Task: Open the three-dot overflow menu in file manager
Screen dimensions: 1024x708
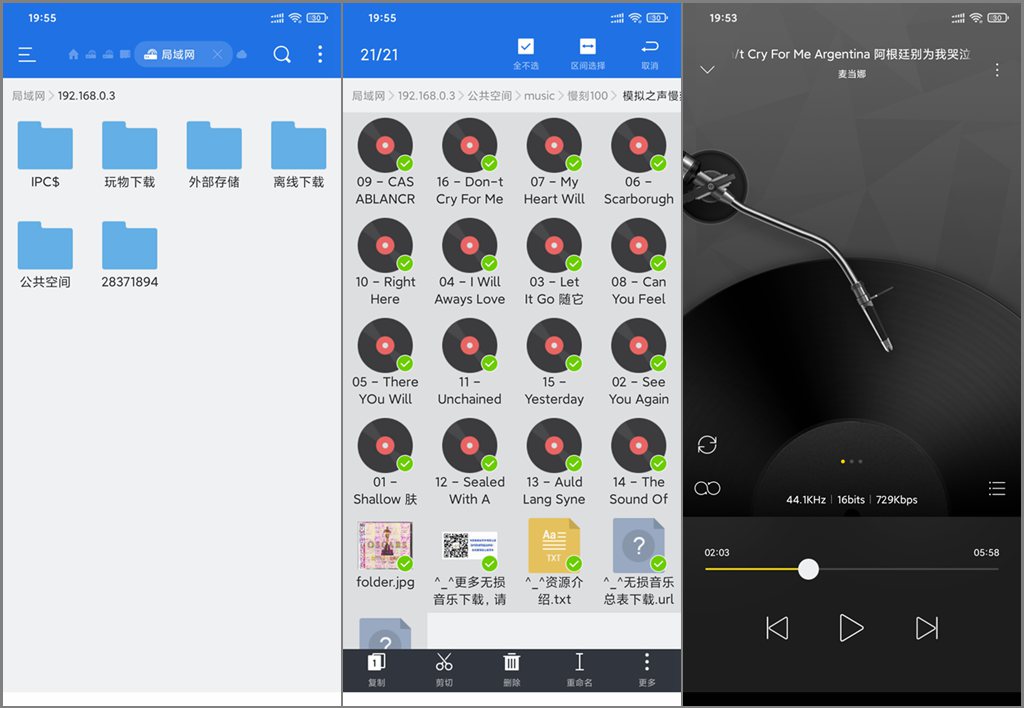Action: coord(320,54)
